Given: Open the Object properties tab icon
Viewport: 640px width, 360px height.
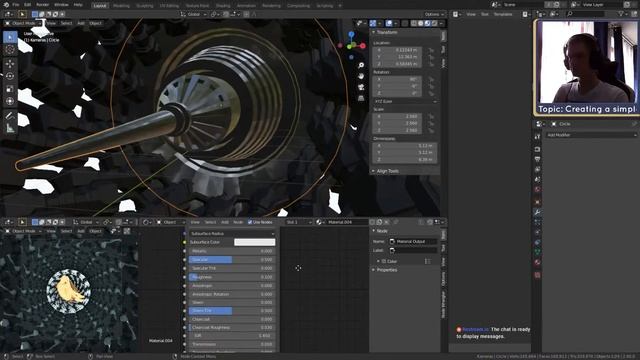Looking at the screenshot, I should 537,202.
